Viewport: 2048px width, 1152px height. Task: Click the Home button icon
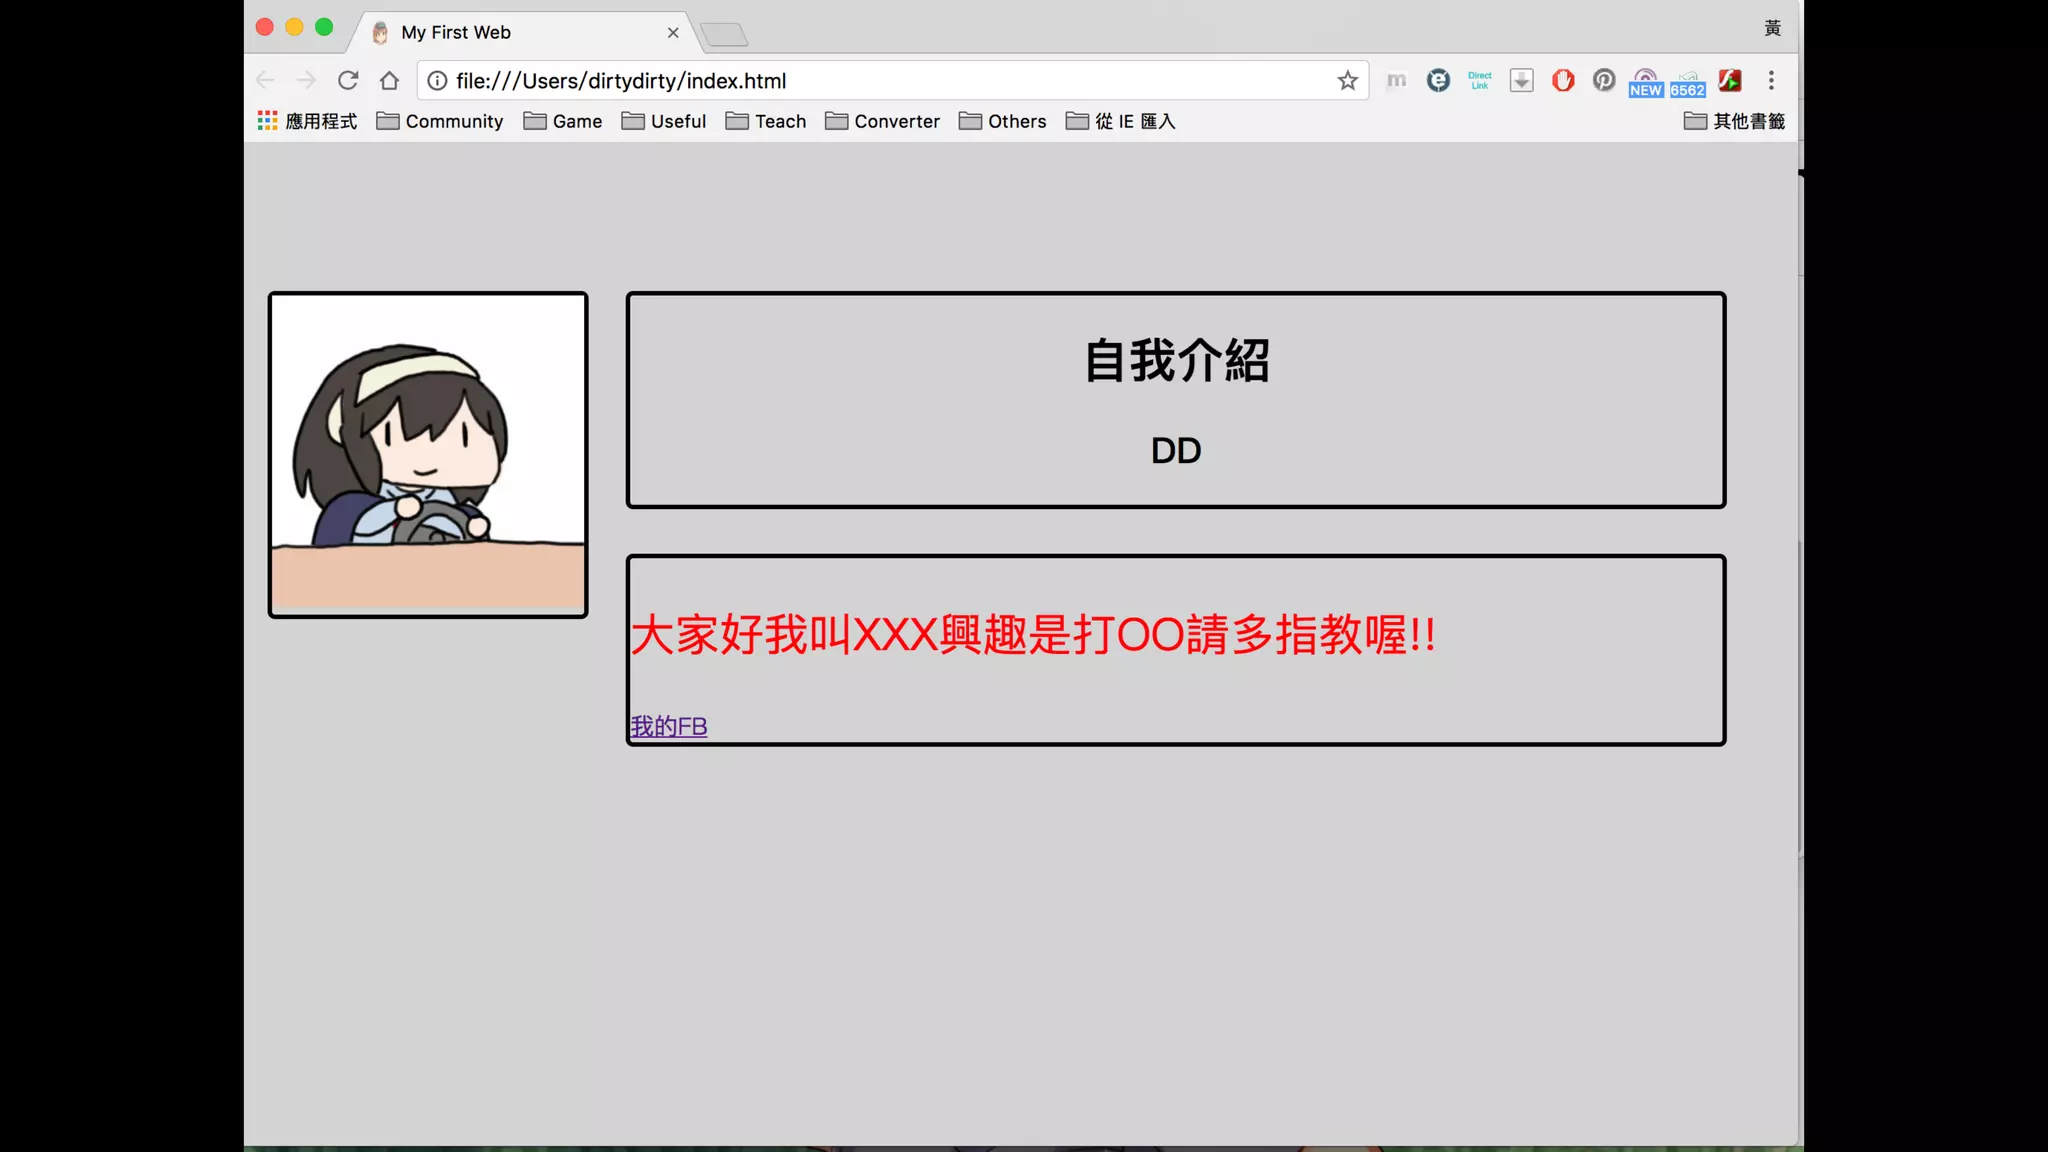(x=389, y=80)
